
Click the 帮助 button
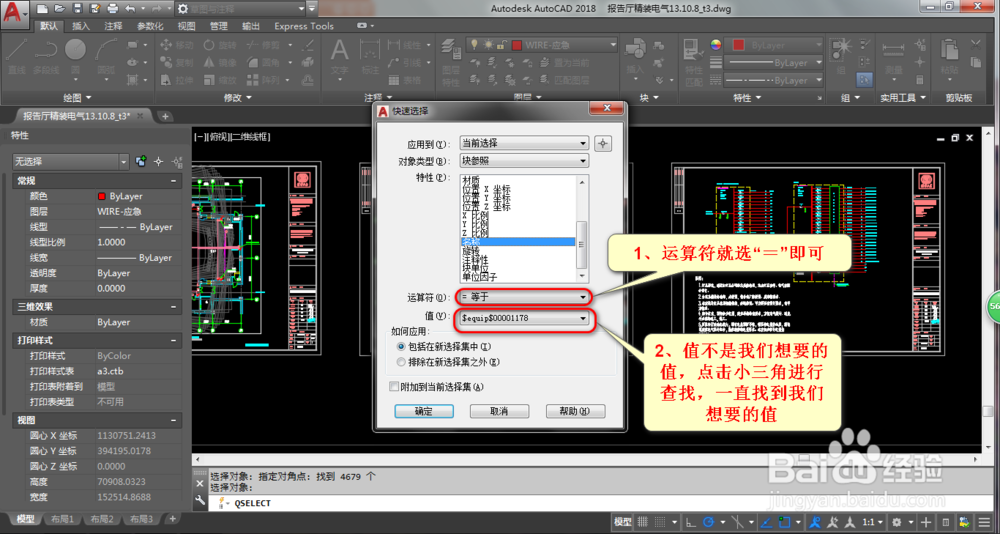pos(575,412)
